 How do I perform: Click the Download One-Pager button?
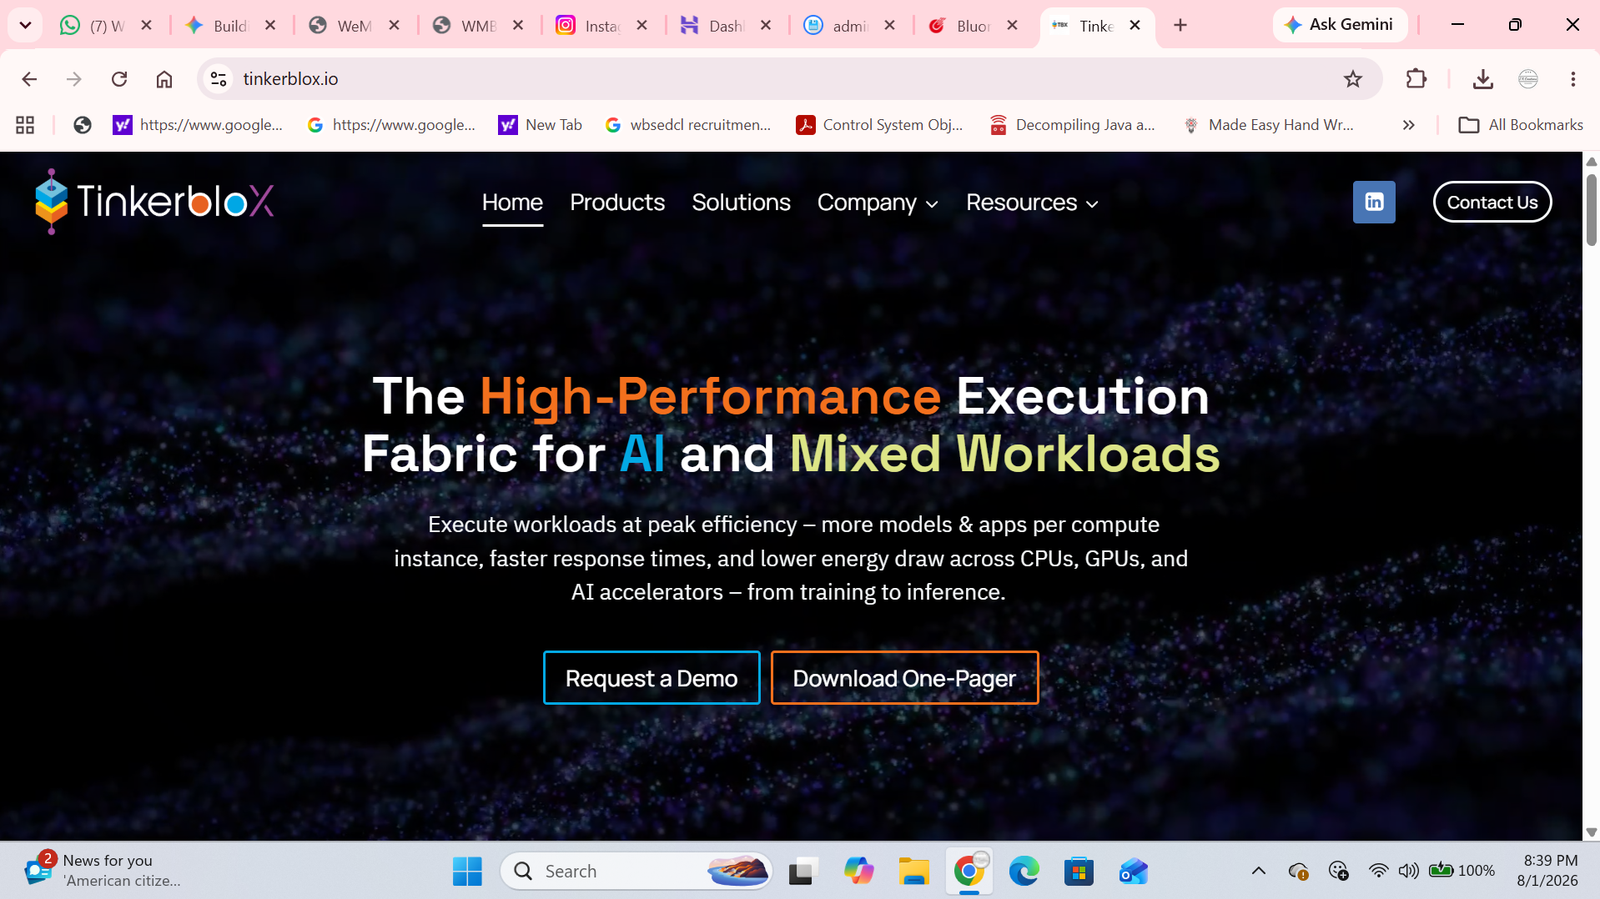[905, 678]
